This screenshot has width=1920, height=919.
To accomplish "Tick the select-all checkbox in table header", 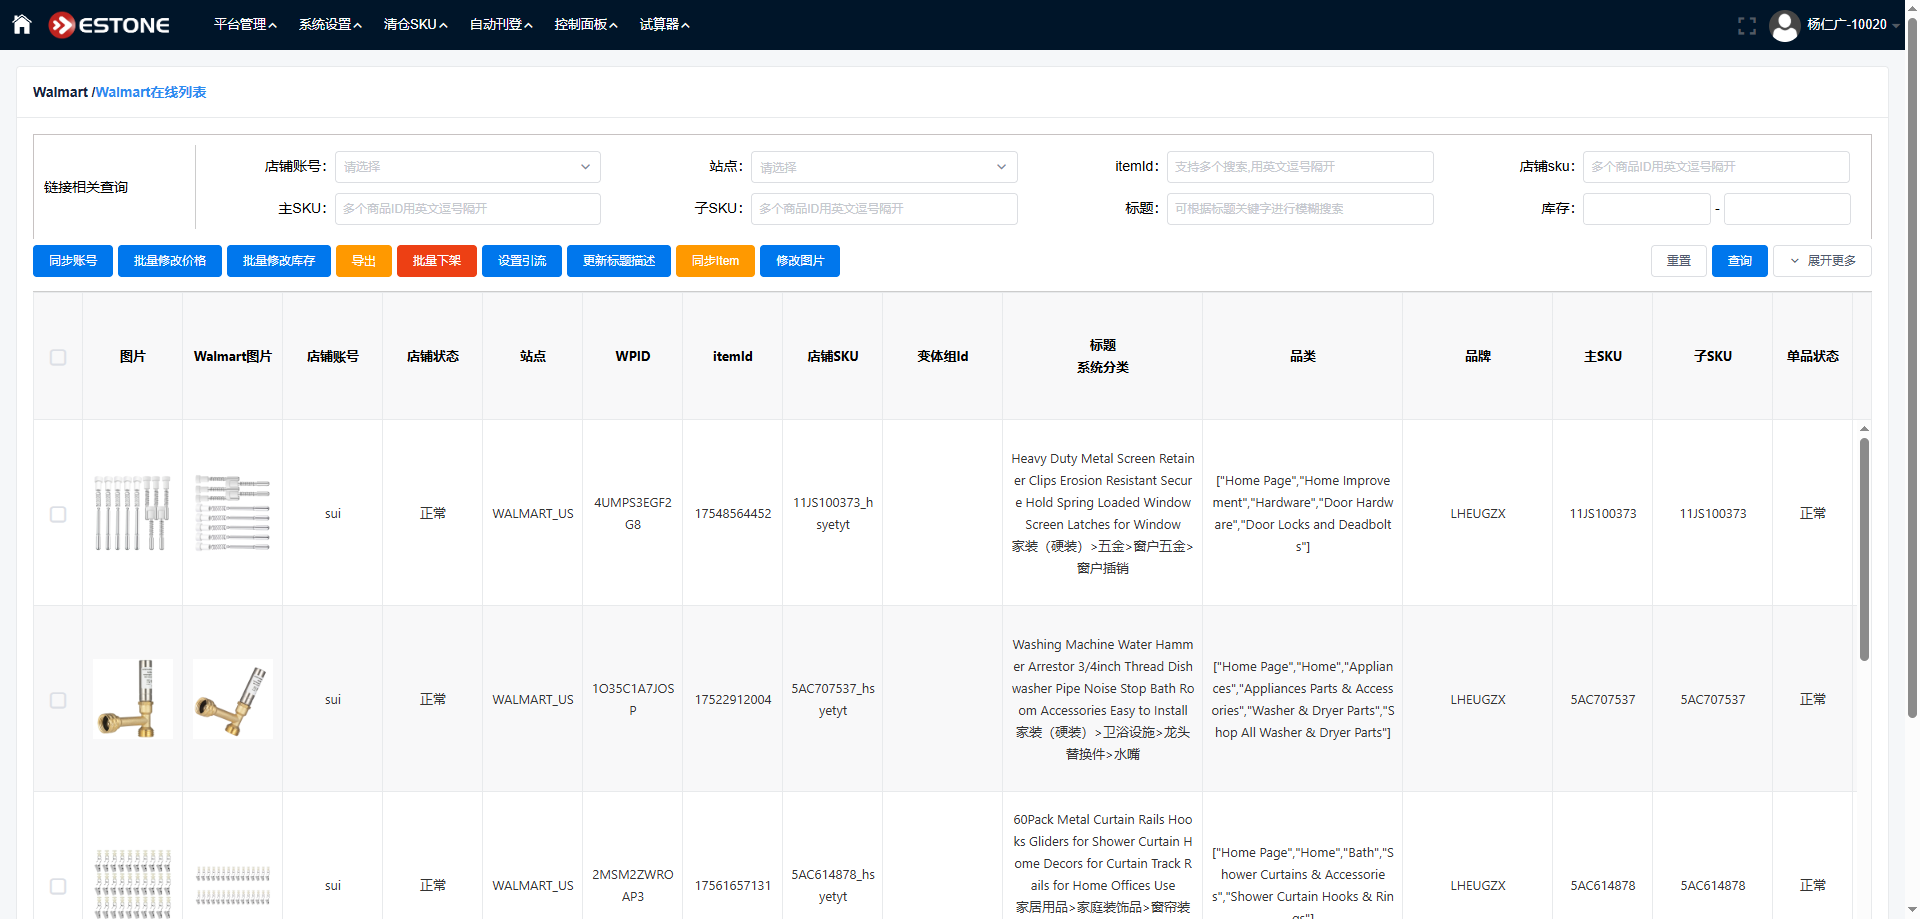I will tap(58, 357).
